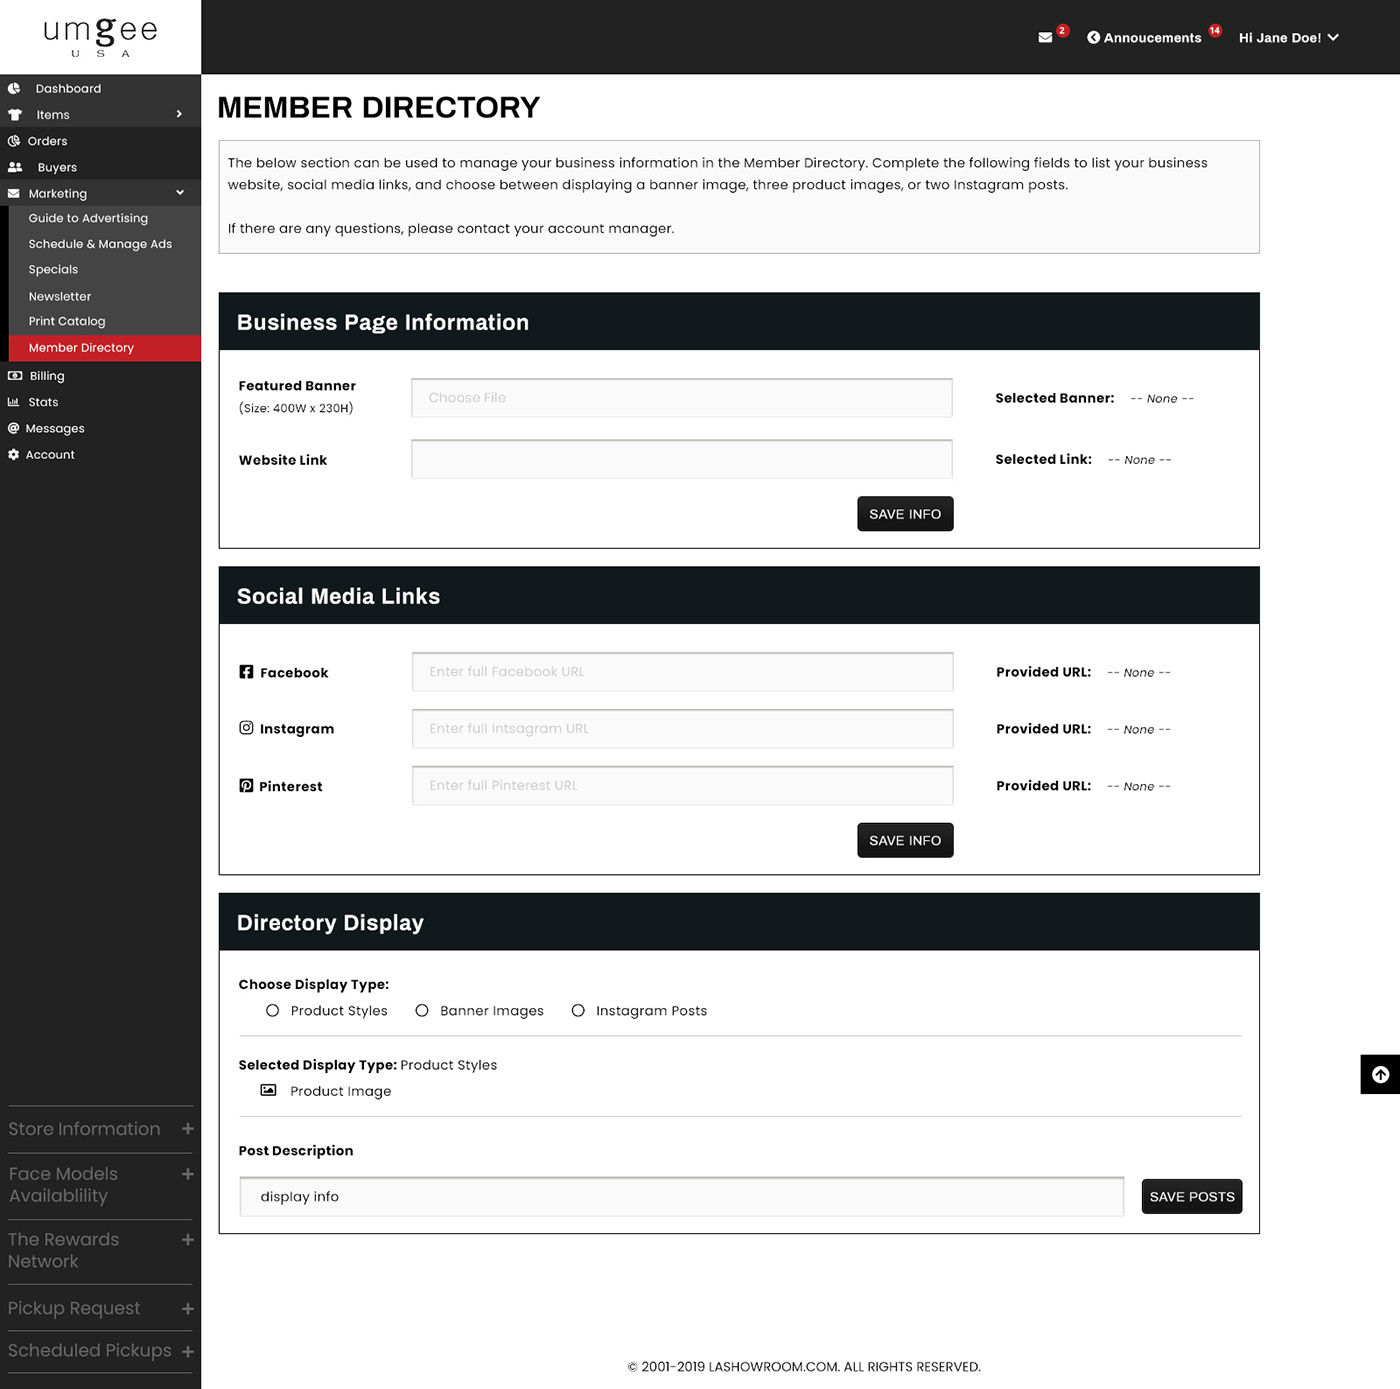Select the Banner Images display type
This screenshot has height=1389, width=1400.
tap(422, 1011)
